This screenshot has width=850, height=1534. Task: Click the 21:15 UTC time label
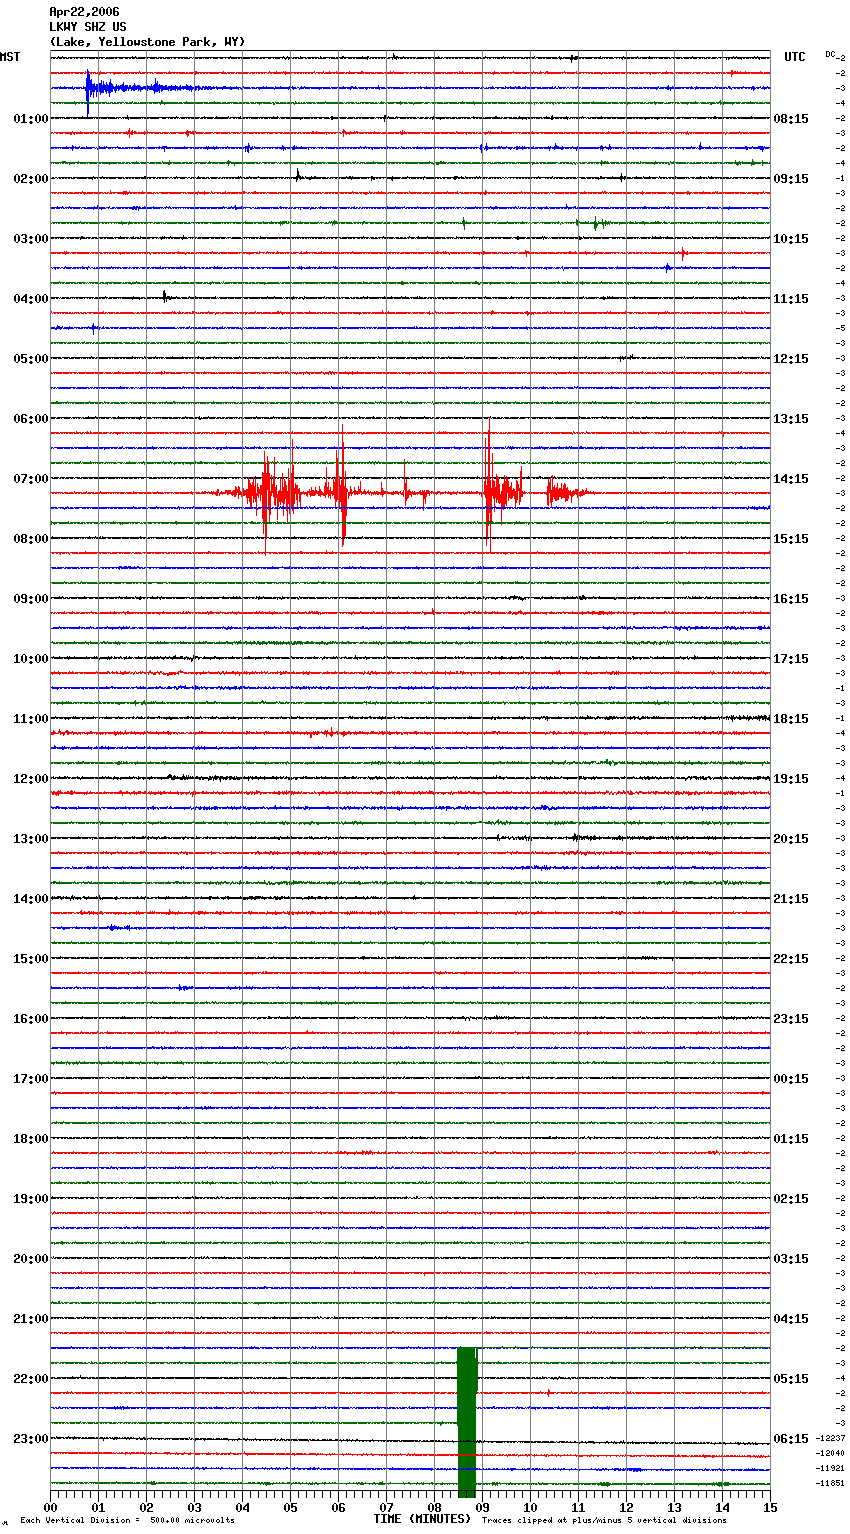pos(791,899)
